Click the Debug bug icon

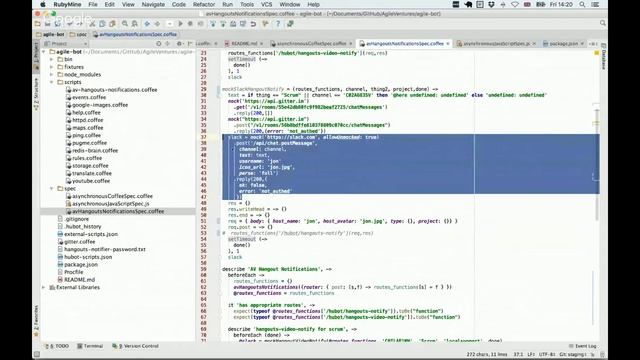click(x=190, y=24)
